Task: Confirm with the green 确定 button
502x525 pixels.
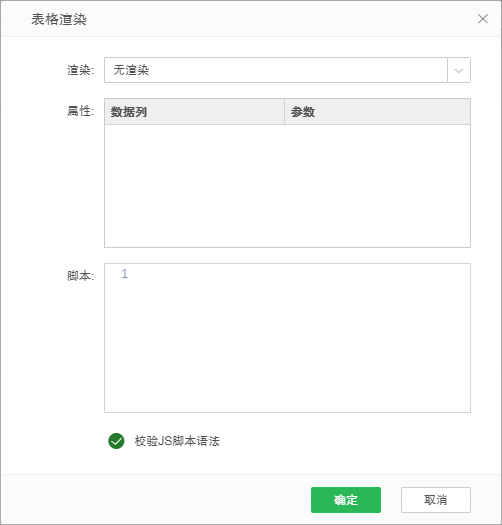Action: coord(346,500)
